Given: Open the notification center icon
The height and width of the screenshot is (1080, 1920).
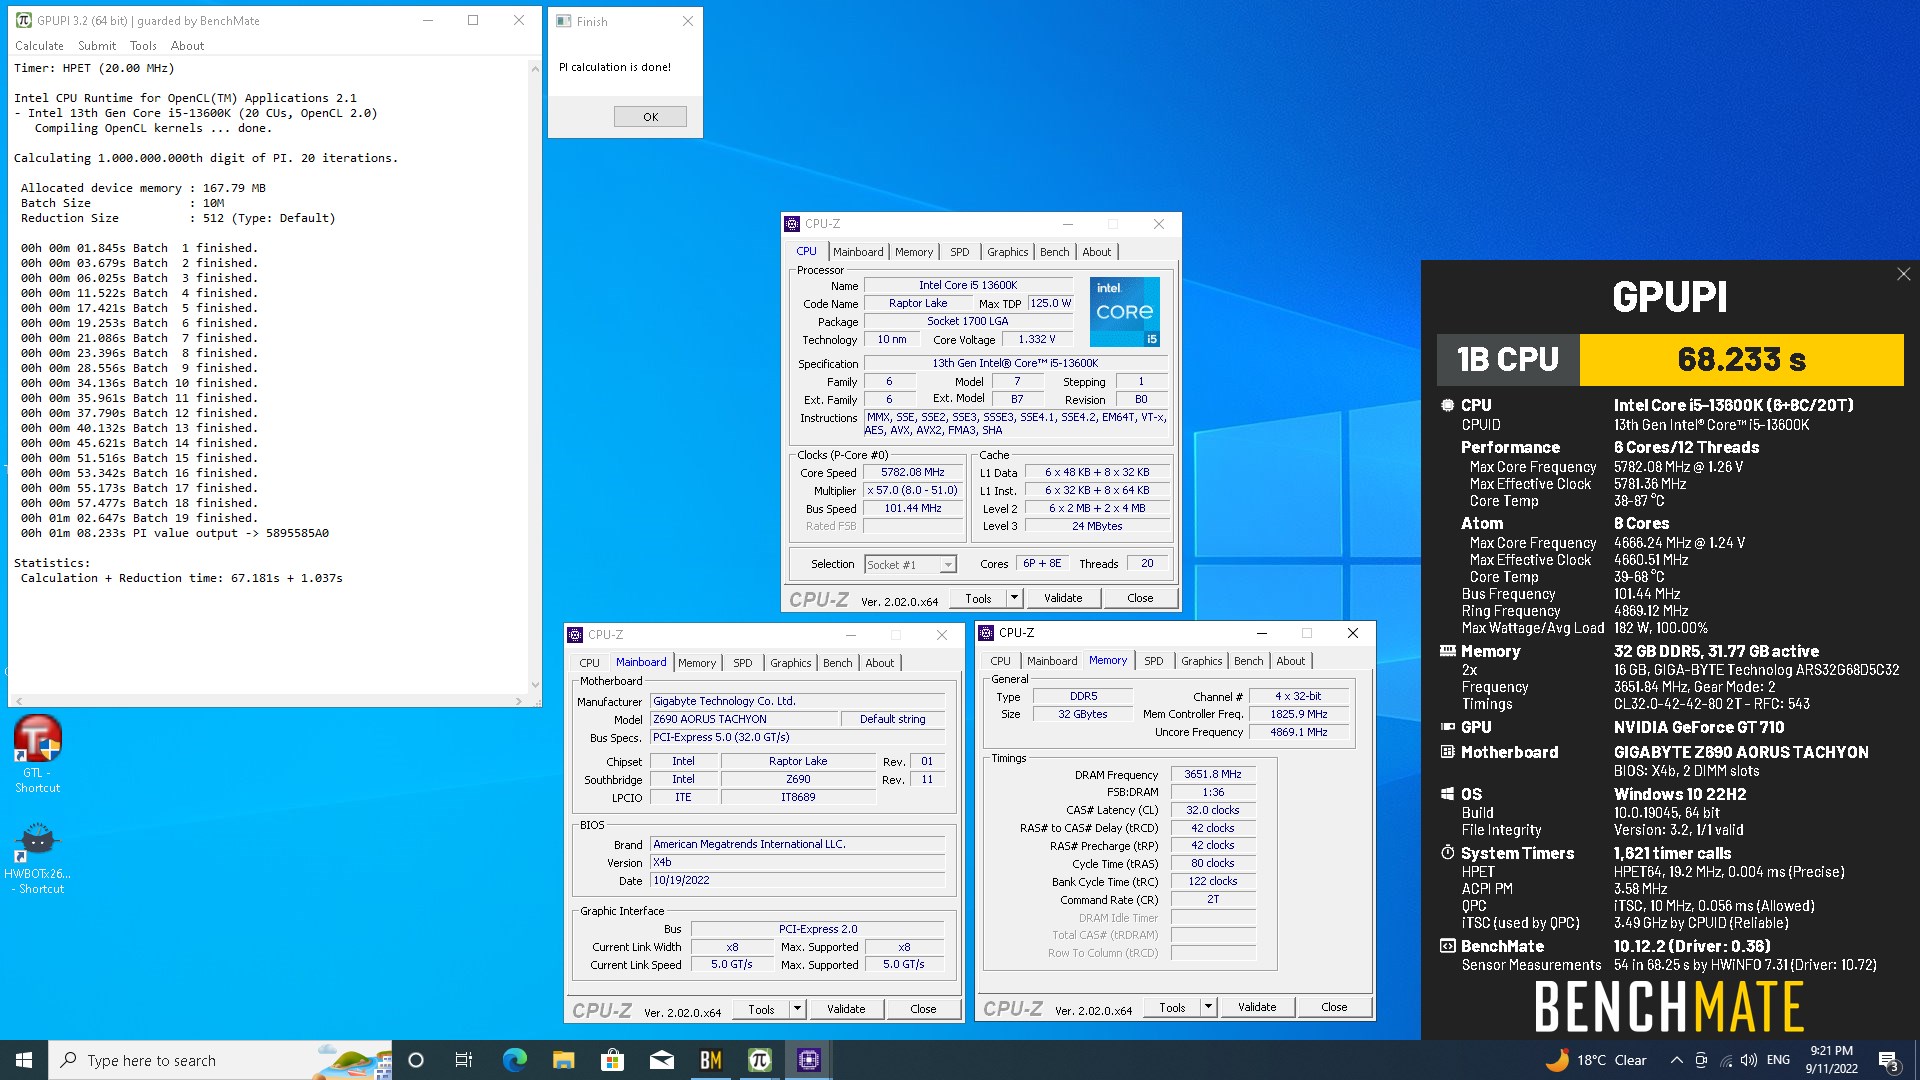Looking at the screenshot, I should [x=1888, y=1060].
